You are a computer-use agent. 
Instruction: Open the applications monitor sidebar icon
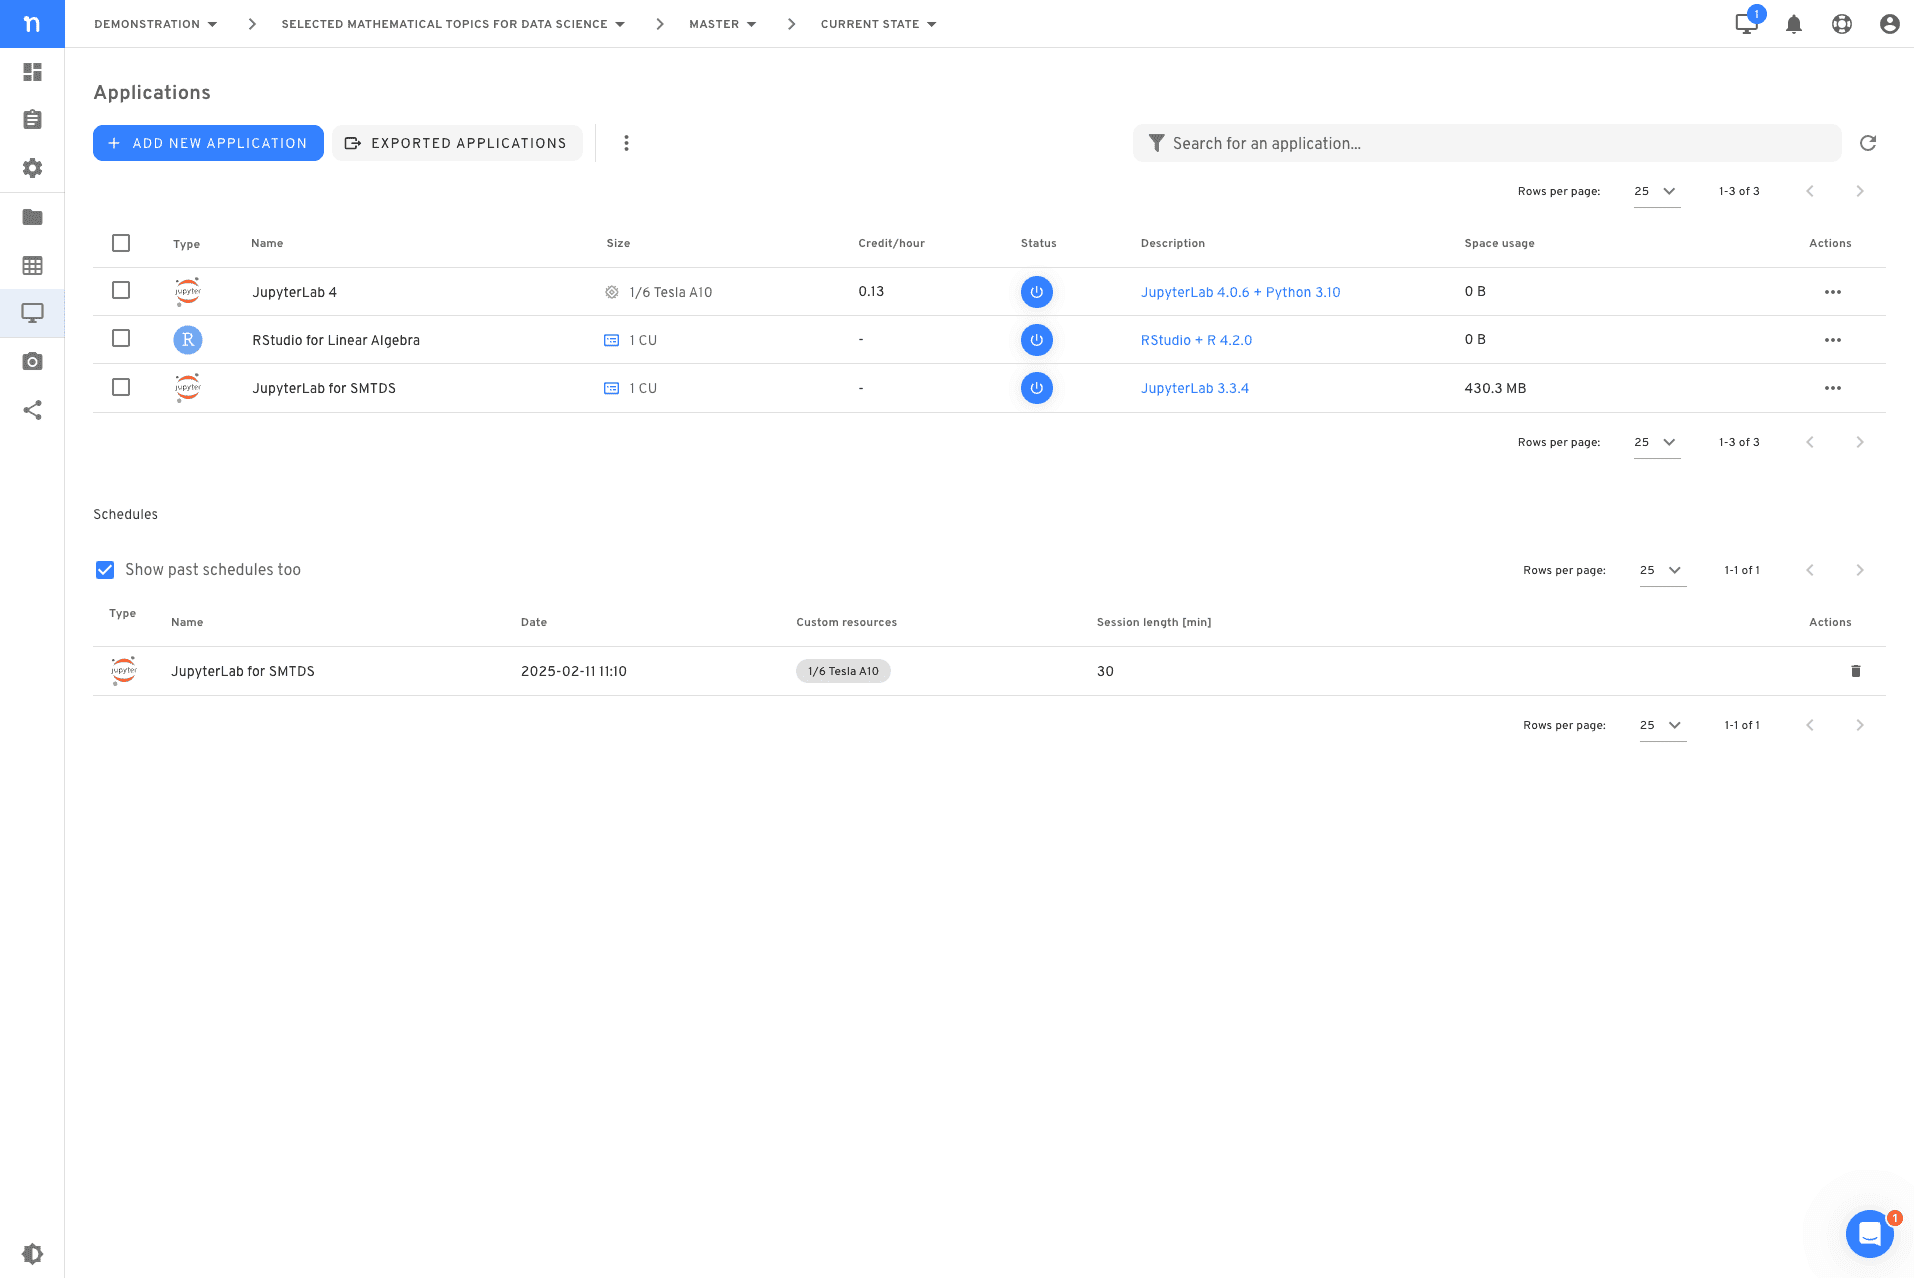pyautogui.click(x=32, y=313)
